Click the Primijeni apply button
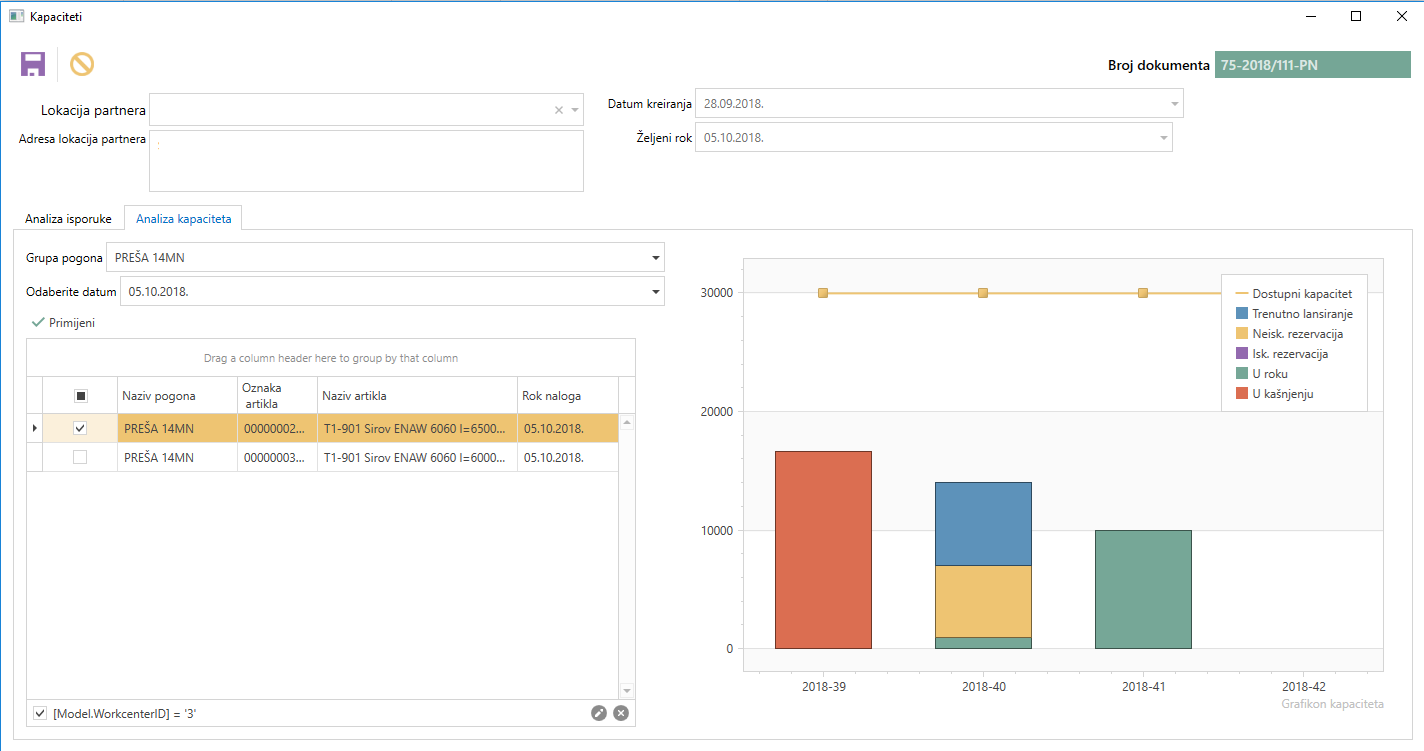 [63, 323]
